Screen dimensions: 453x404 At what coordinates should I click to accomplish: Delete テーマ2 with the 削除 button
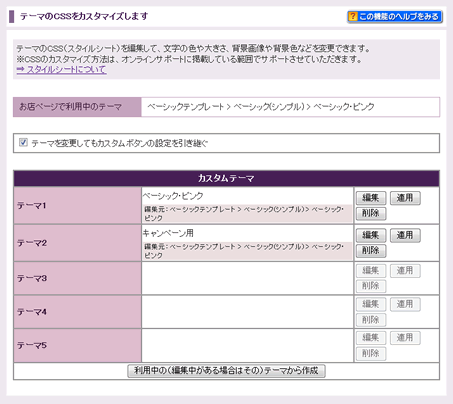pos(371,251)
